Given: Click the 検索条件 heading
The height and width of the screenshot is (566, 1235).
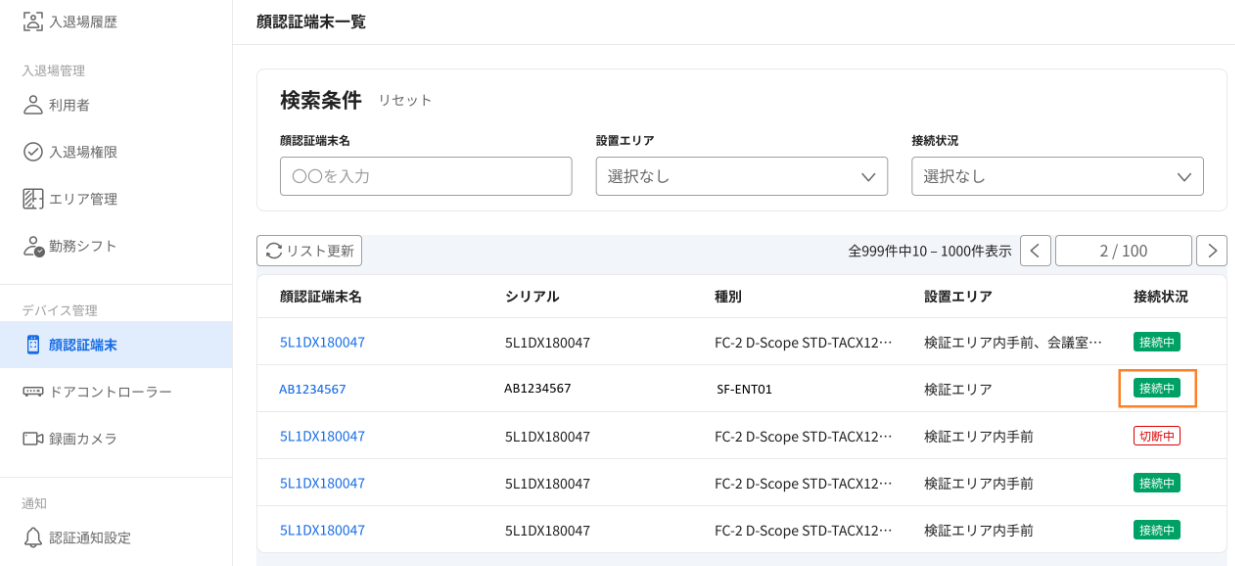Looking at the screenshot, I should [x=321, y=100].
